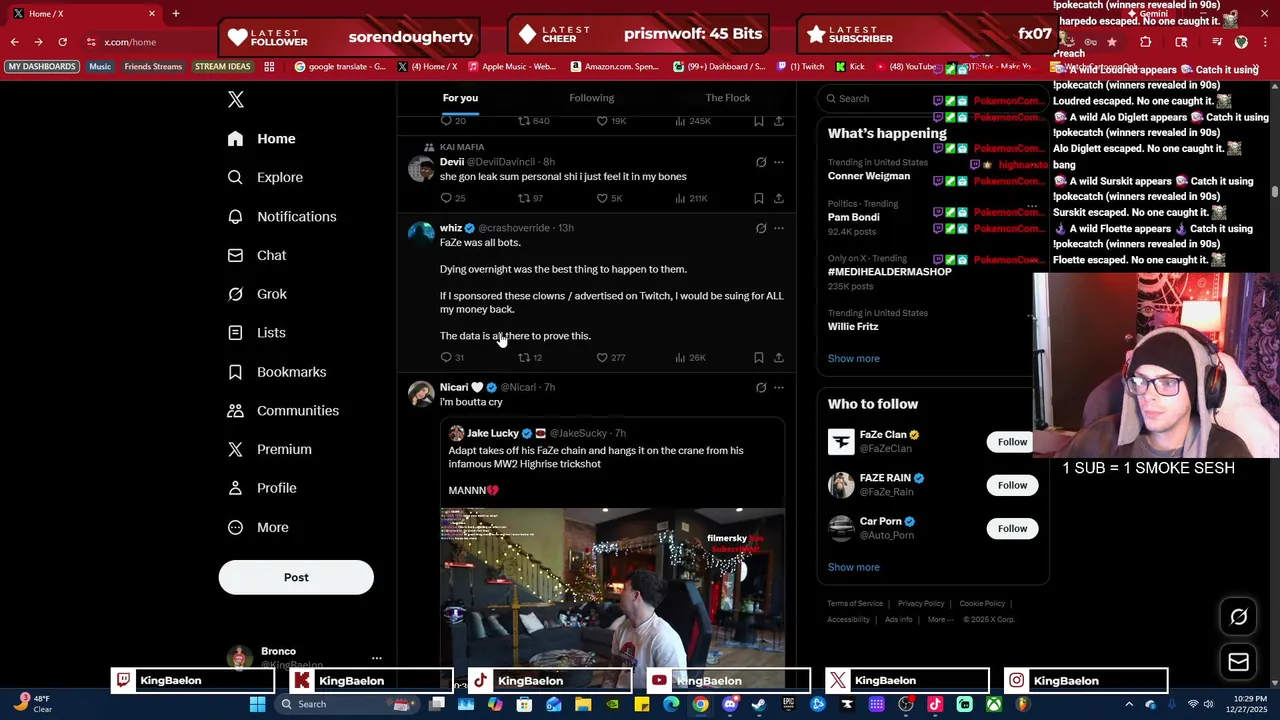
Task: Open Grok in the sidebar
Action: [x=257, y=294]
